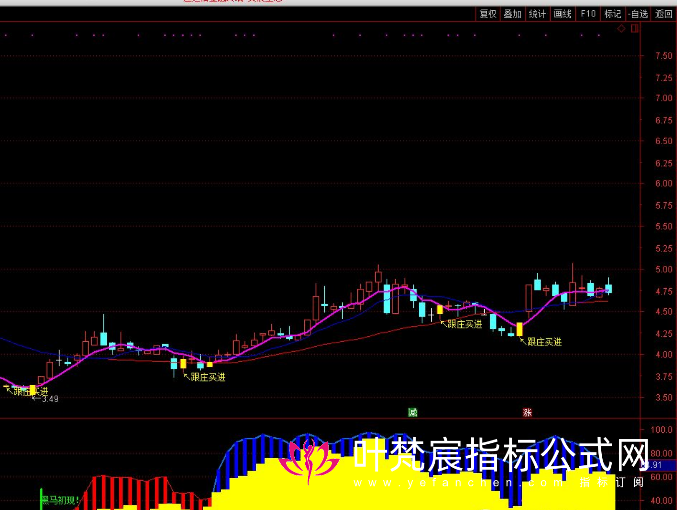Click the 6.00 price axis label
The height and width of the screenshot is (510, 678).
(x=664, y=183)
